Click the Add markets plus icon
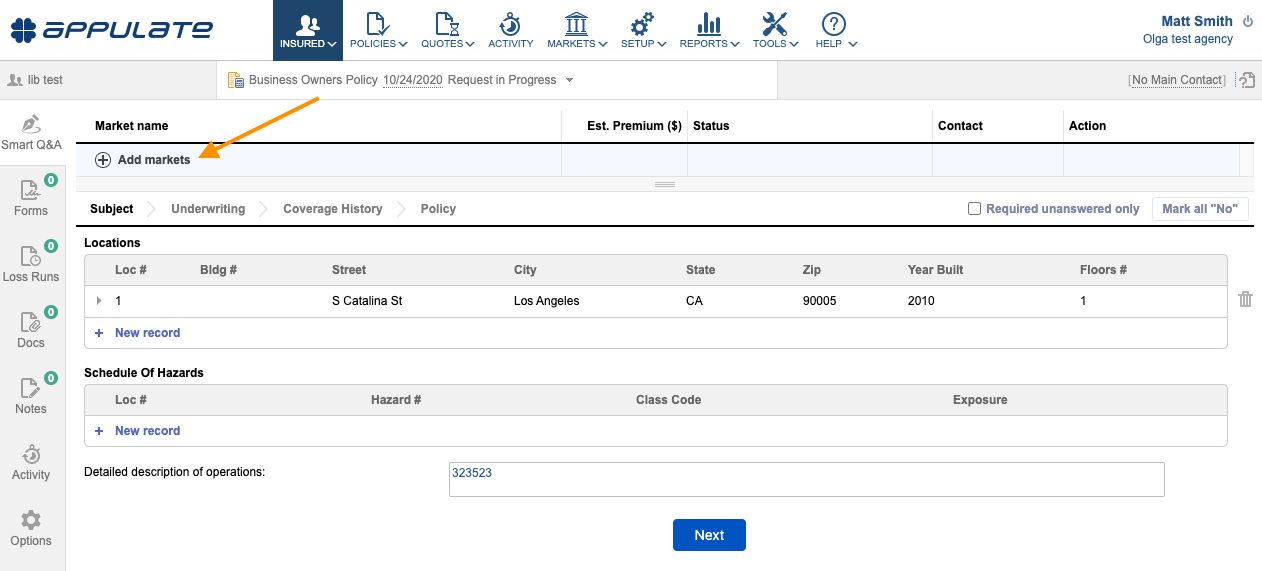Screen dimensions: 1262x571 point(103,160)
